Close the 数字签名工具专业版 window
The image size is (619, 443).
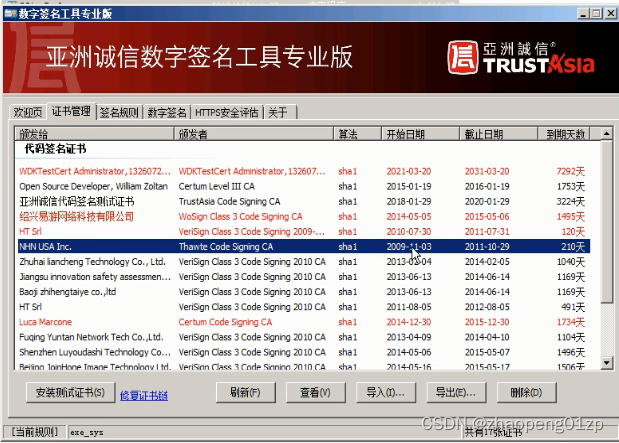[x=611, y=14]
